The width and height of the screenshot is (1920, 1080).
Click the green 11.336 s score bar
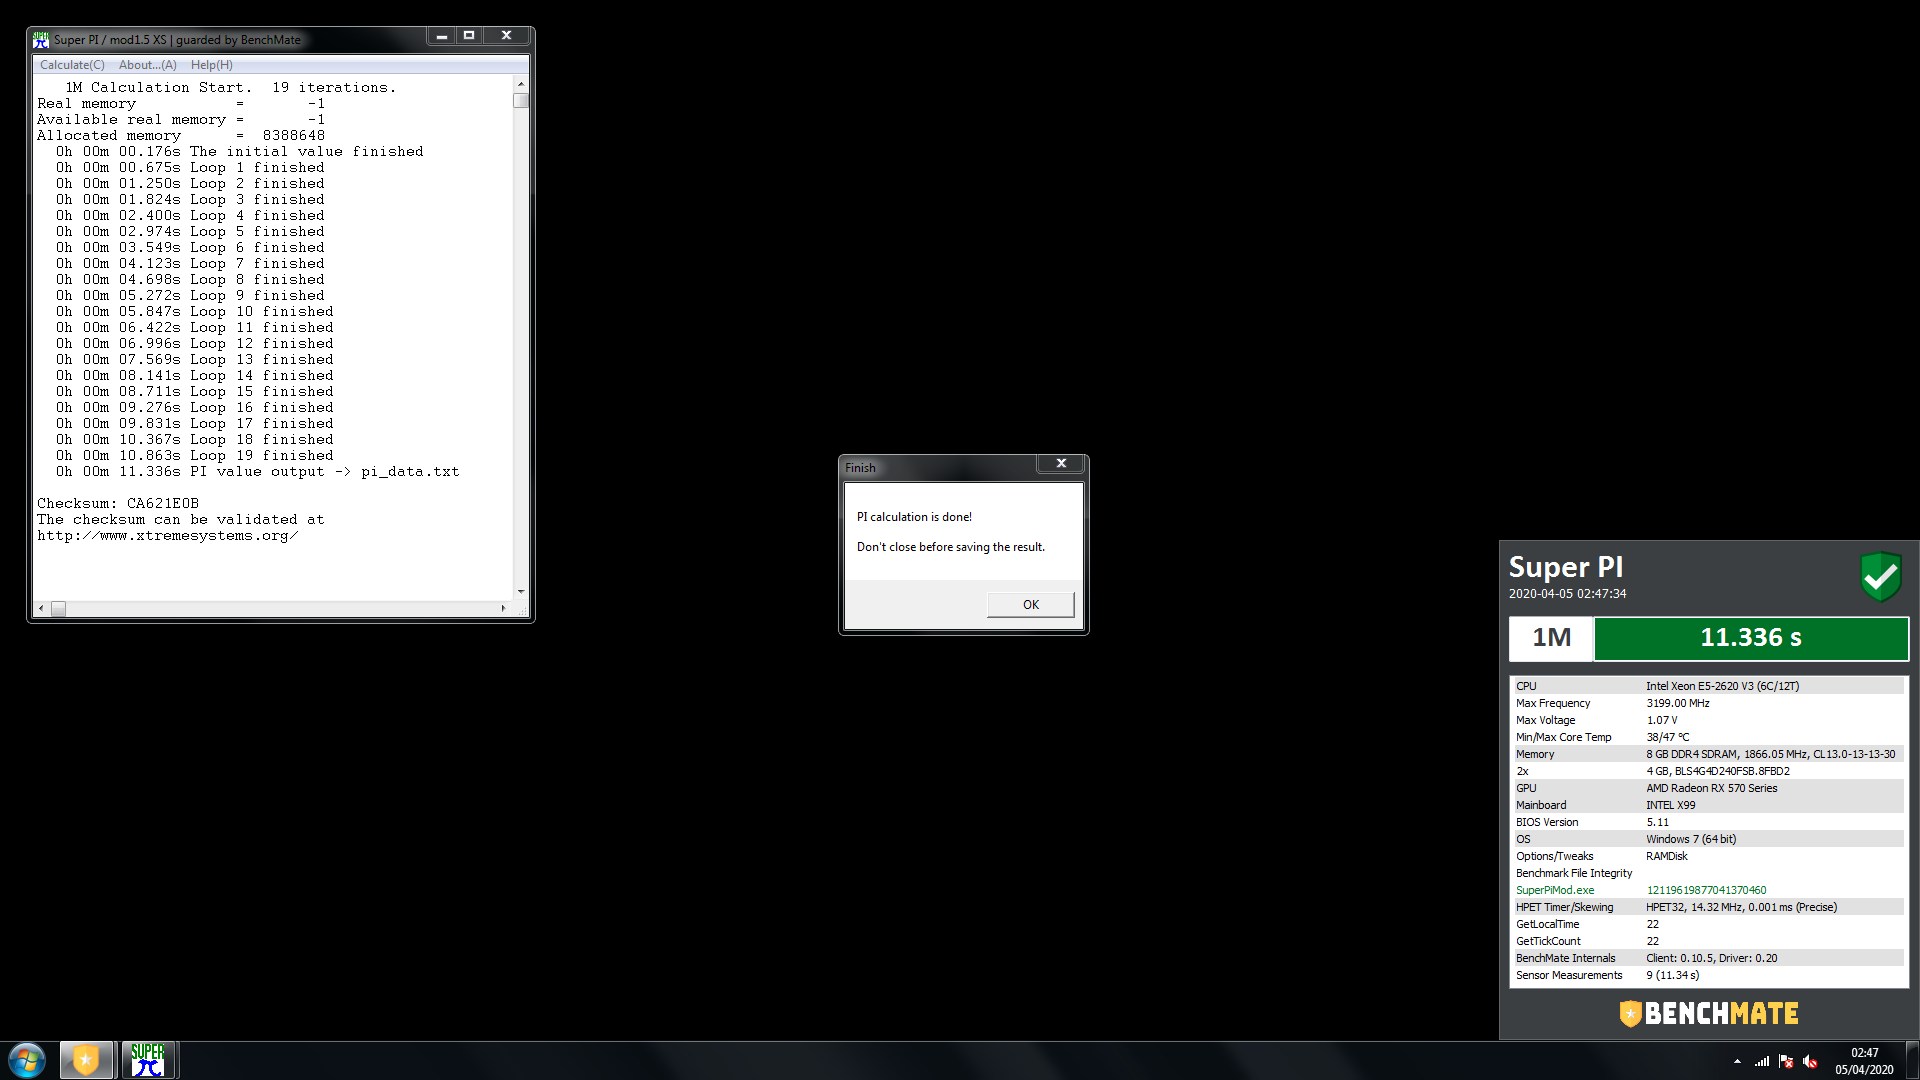[1751, 638]
